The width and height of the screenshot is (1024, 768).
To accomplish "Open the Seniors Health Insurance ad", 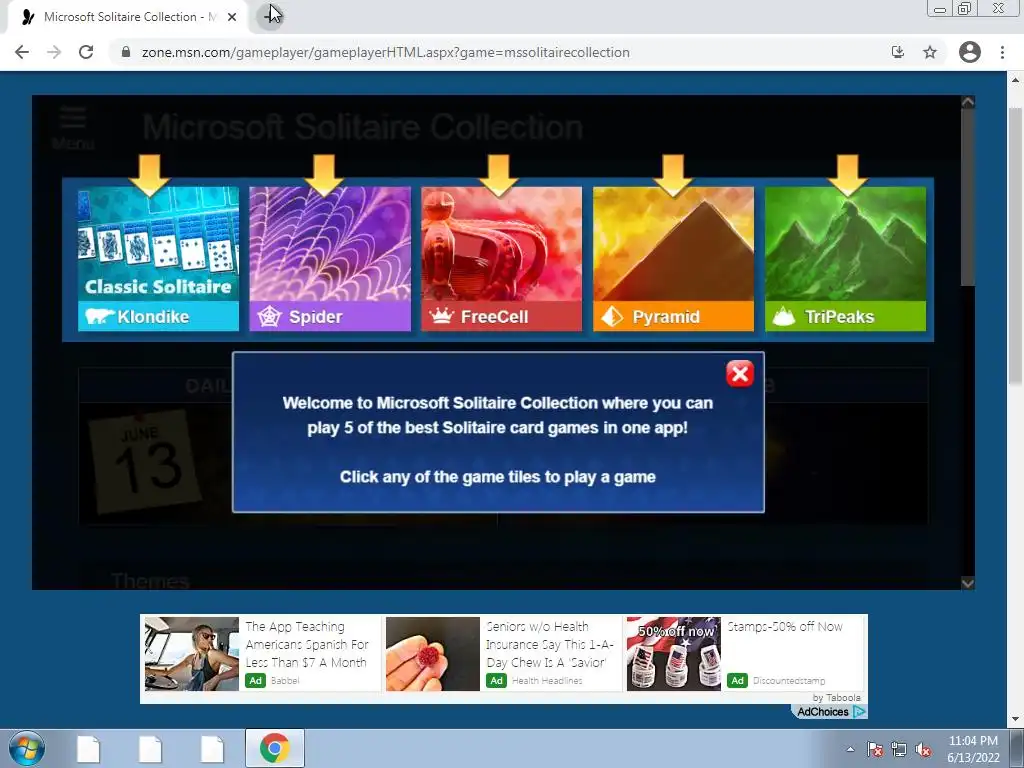I will click(503, 654).
